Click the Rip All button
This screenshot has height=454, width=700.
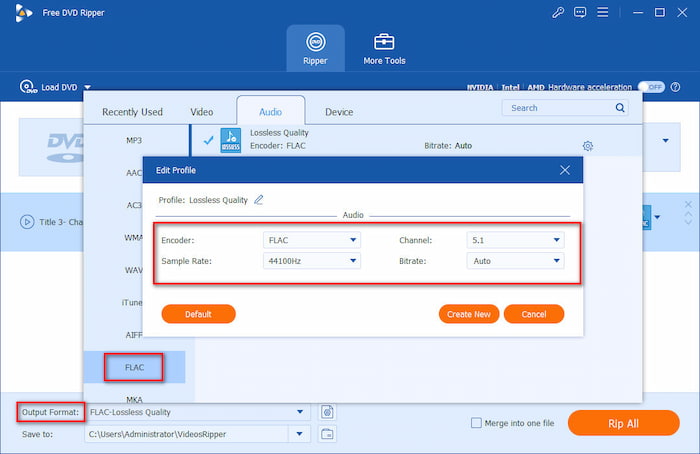coord(624,423)
